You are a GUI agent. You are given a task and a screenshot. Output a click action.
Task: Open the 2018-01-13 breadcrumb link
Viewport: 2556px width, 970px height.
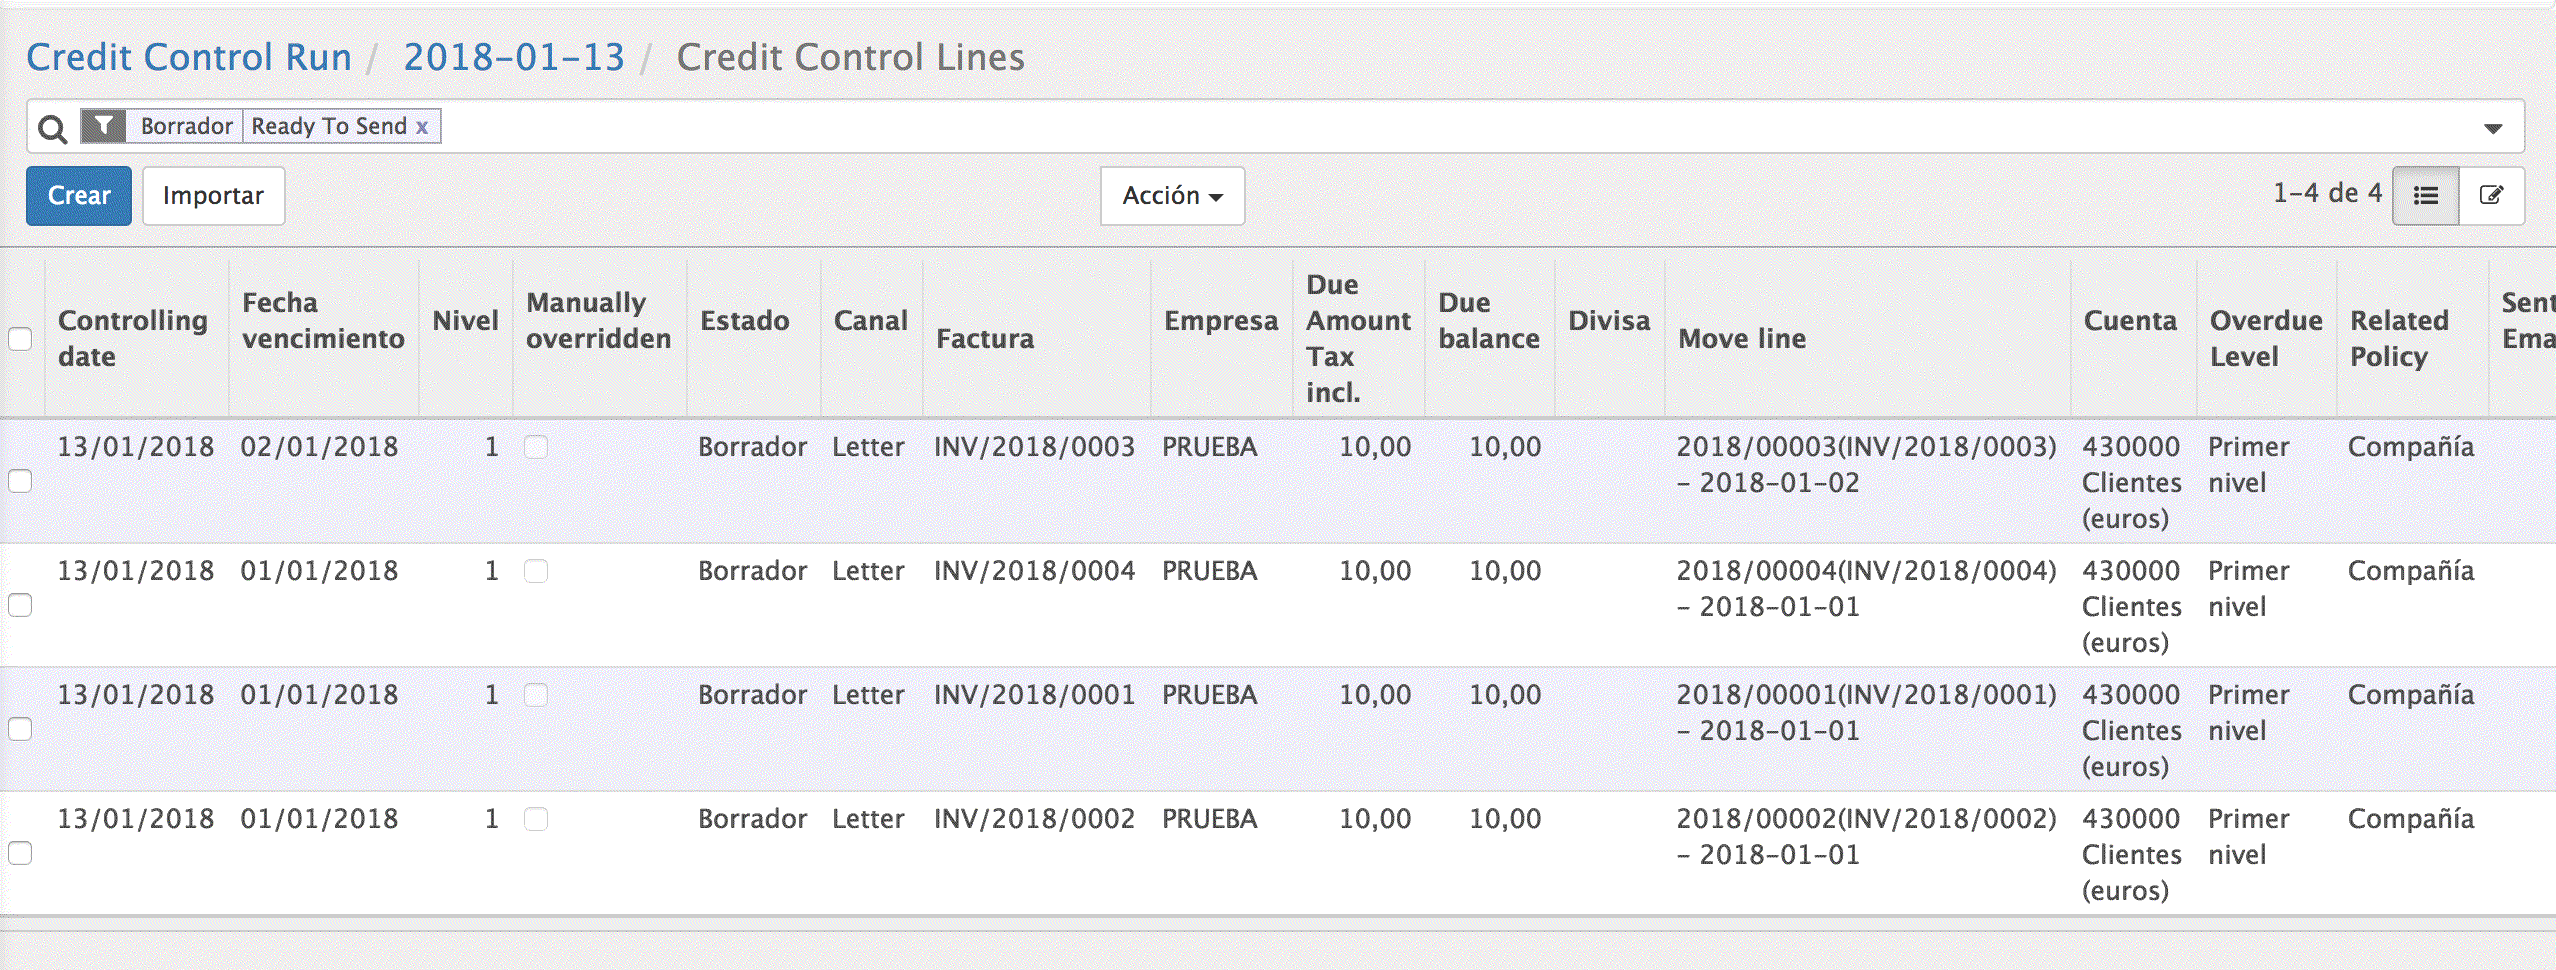[x=514, y=58]
